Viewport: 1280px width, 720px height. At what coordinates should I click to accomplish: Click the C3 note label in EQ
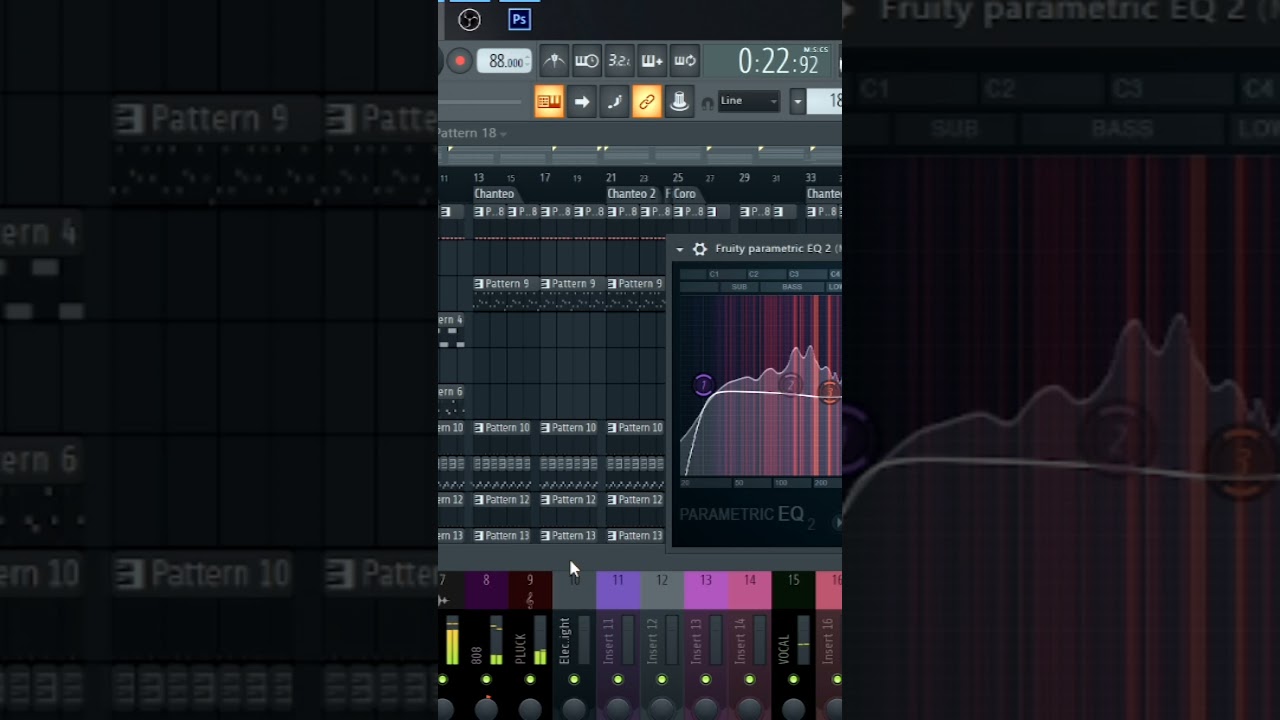[794, 274]
